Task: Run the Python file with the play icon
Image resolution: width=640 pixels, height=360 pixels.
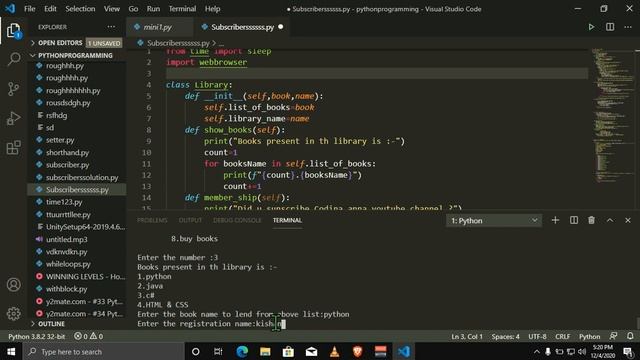Action: point(591,27)
